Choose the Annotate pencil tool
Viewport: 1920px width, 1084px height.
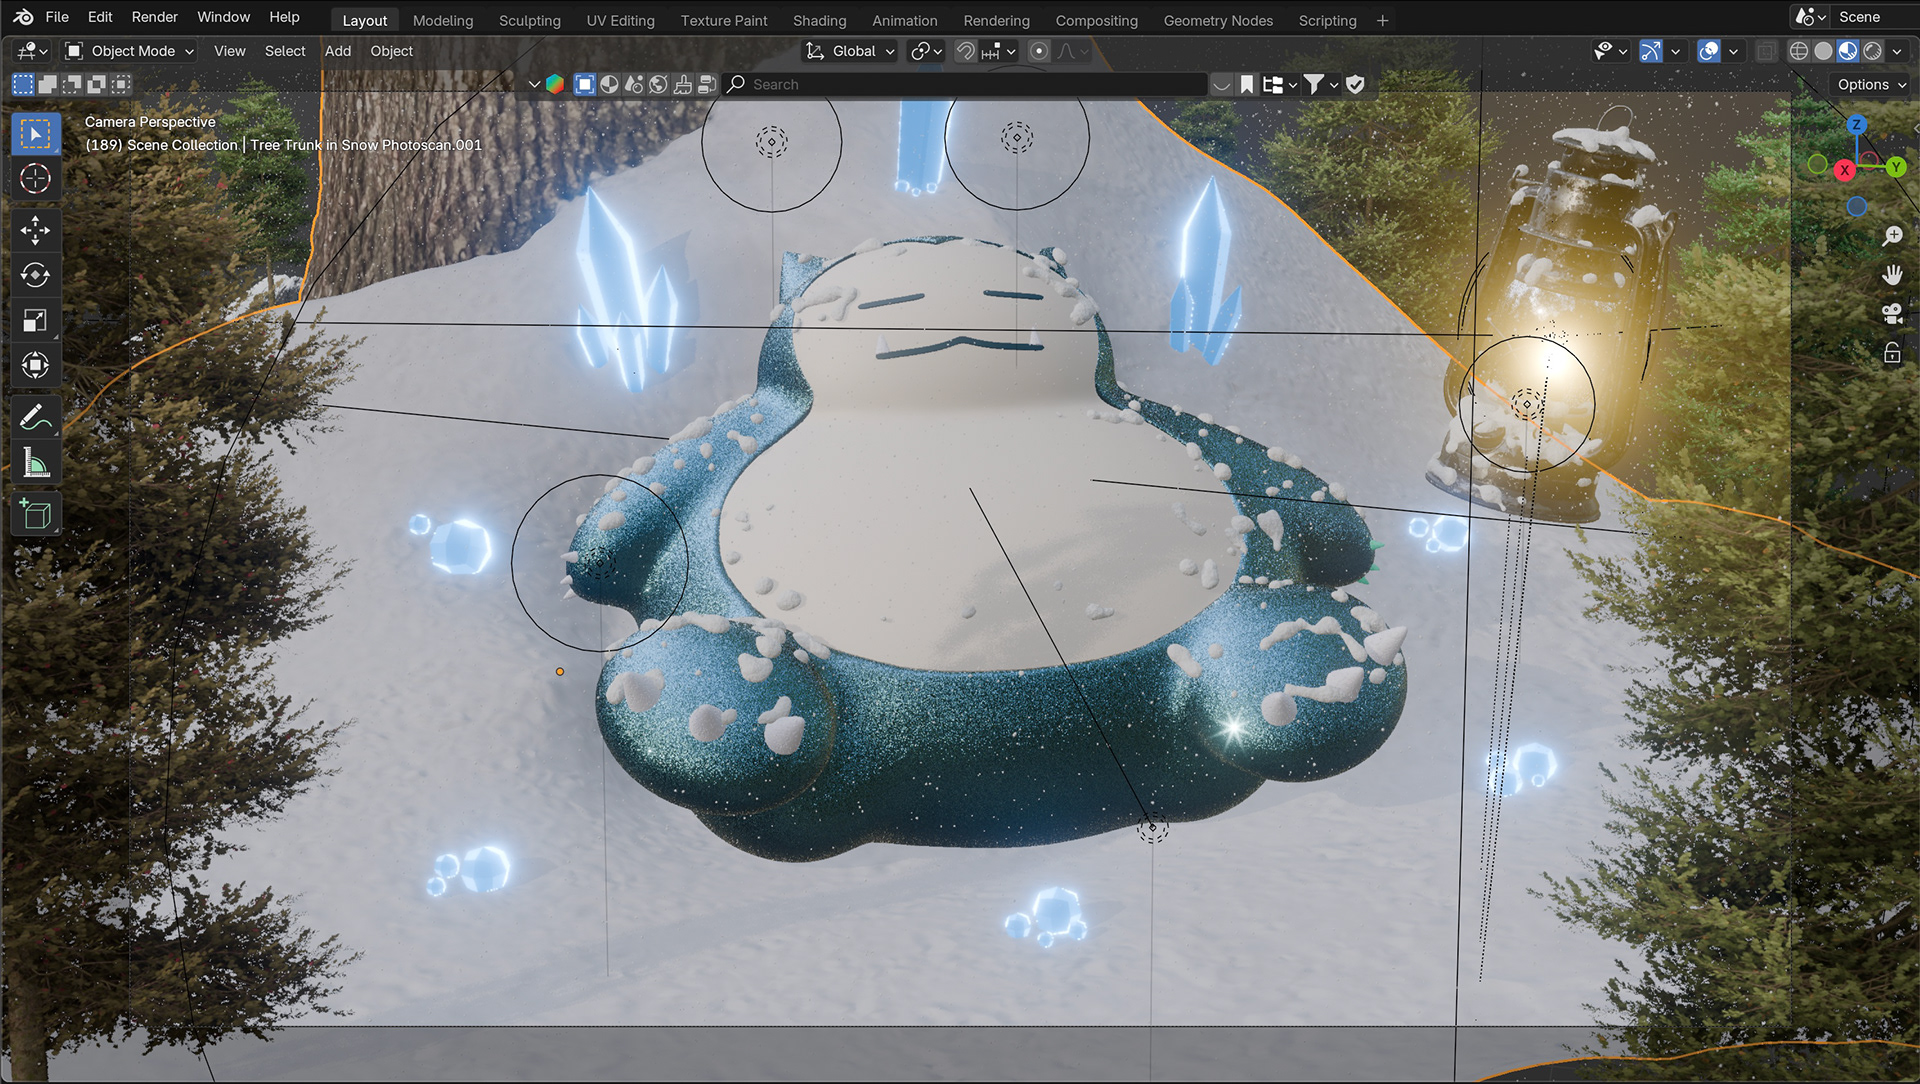pos(35,417)
